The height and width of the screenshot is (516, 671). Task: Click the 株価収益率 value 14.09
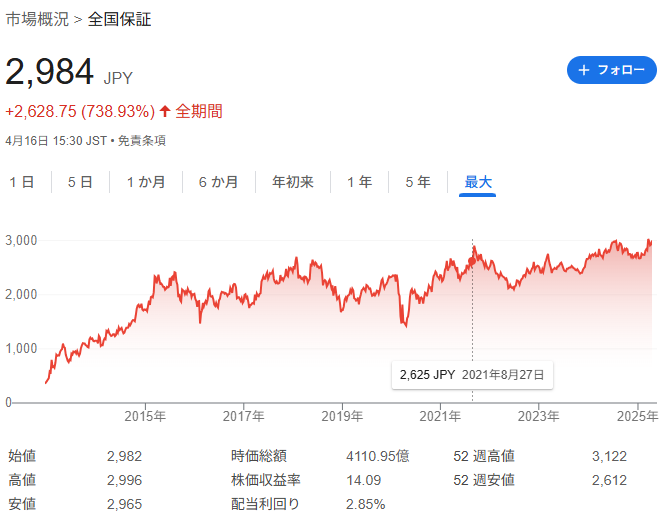[x=363, y=480]
